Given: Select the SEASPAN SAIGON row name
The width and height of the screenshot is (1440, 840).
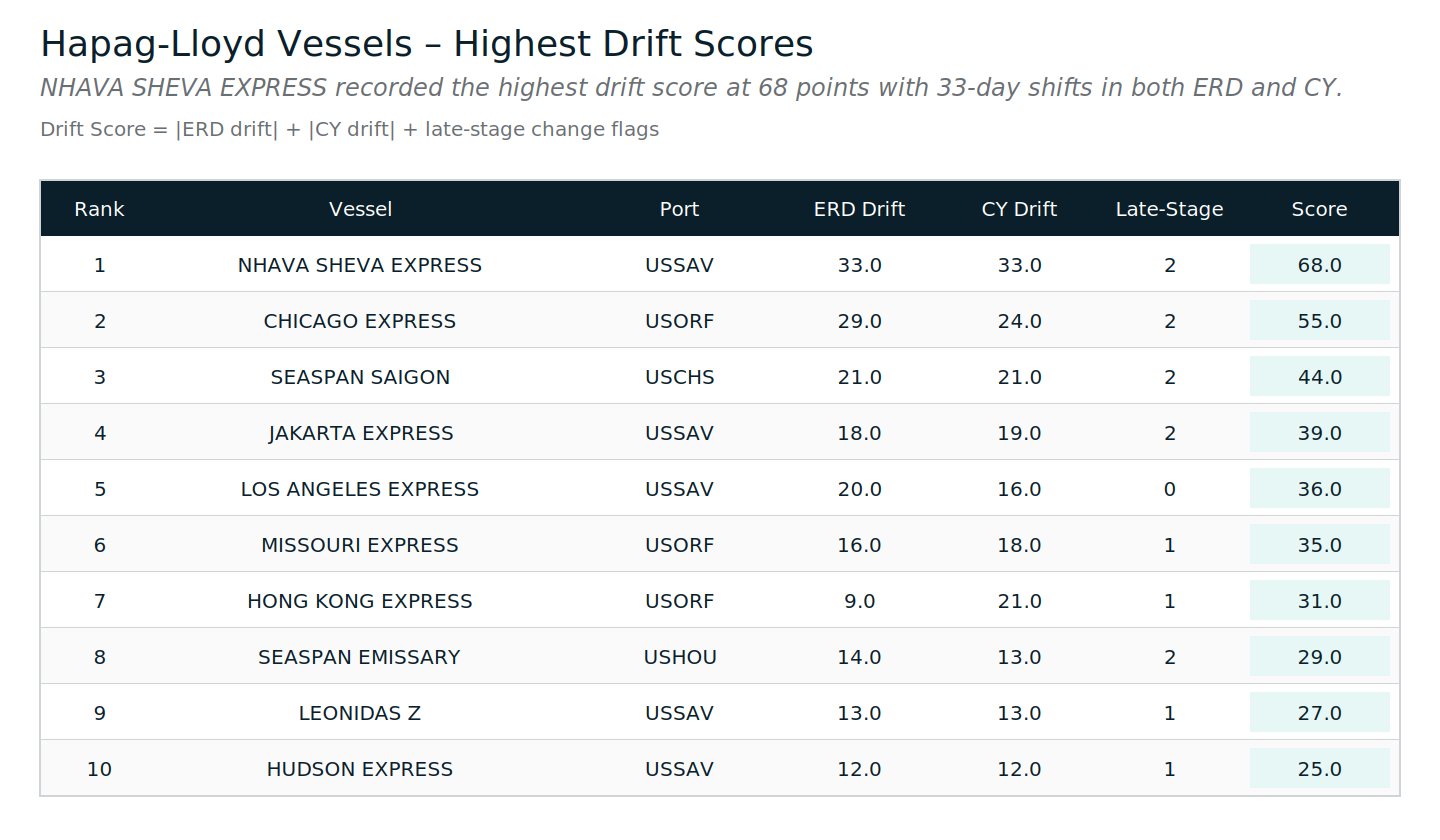Looking at the screenshot, I should coord(360,377).
